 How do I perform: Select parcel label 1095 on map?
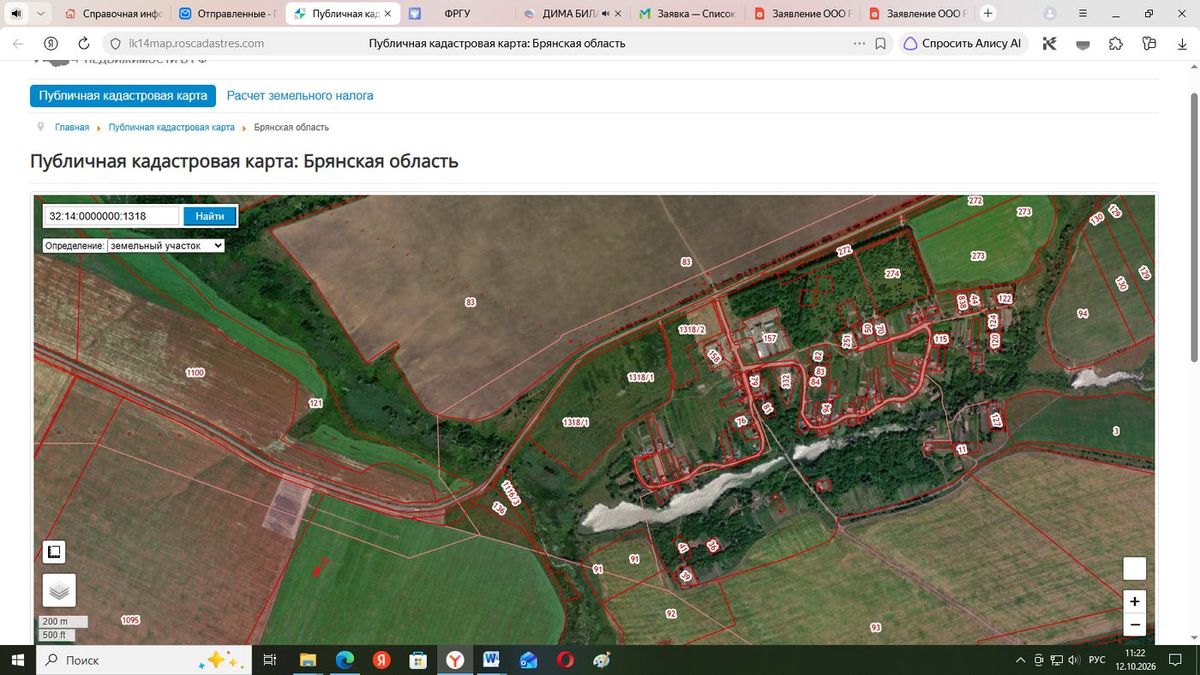point(130,621)
